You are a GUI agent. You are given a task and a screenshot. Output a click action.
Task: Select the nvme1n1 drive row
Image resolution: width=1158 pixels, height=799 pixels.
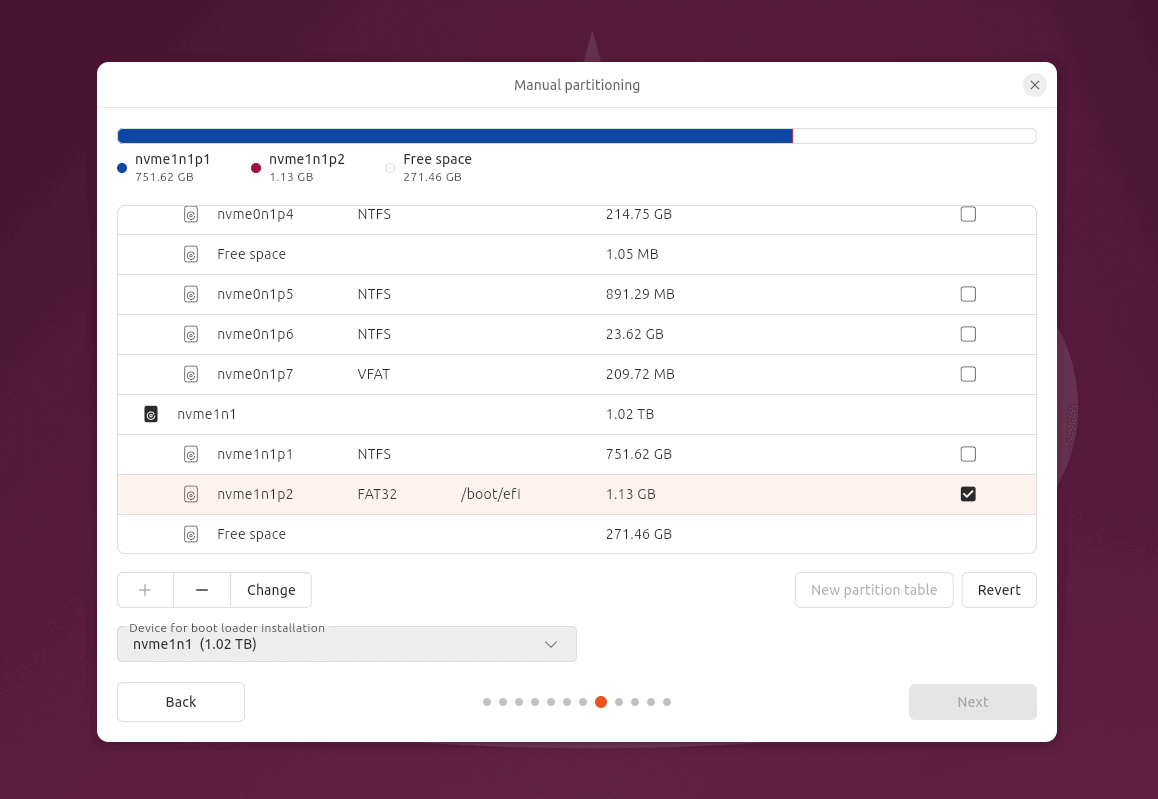point(577,414)
